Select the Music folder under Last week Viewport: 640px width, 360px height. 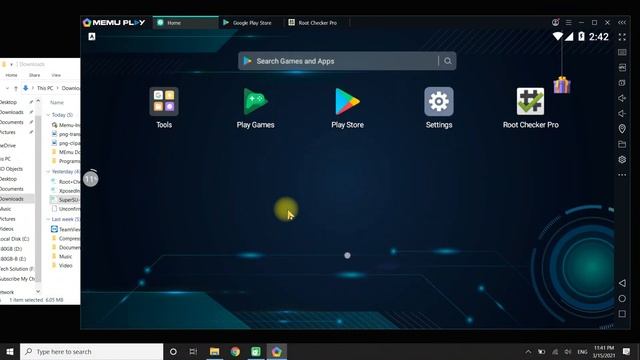[x=62, y=256]
